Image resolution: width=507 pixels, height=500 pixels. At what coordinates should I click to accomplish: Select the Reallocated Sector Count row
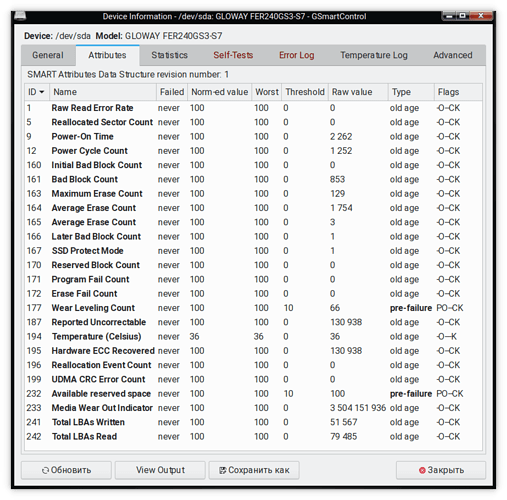(x=253, y=122)
